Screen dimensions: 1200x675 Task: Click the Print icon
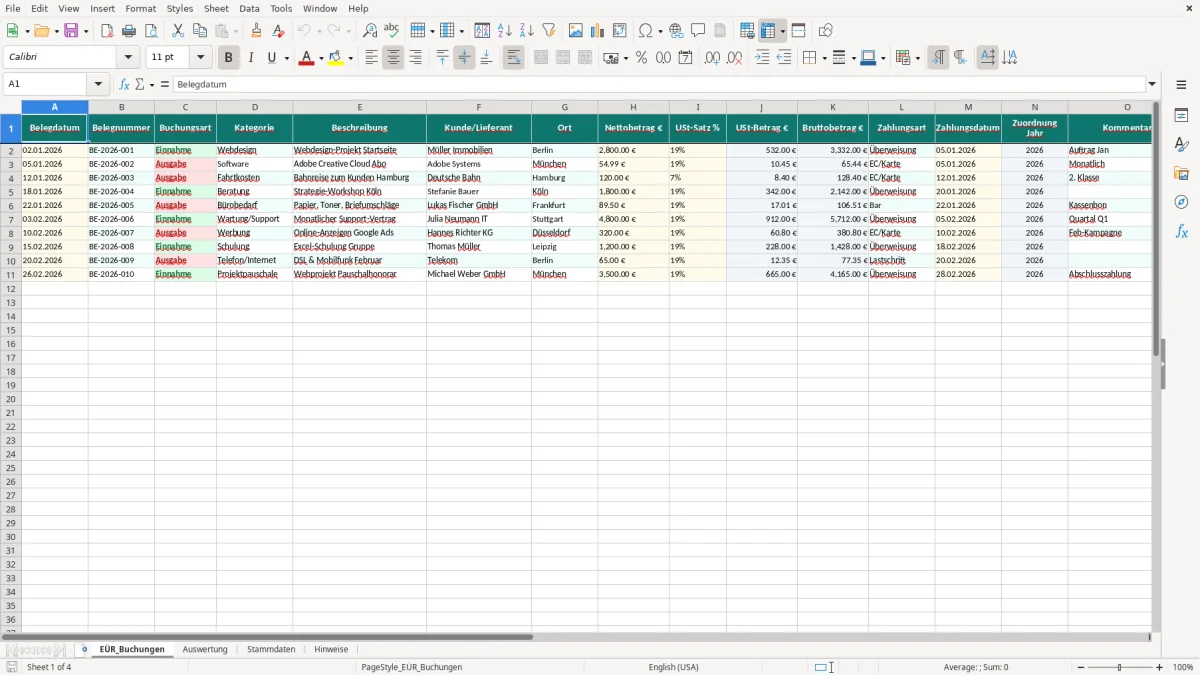[129, 31]
